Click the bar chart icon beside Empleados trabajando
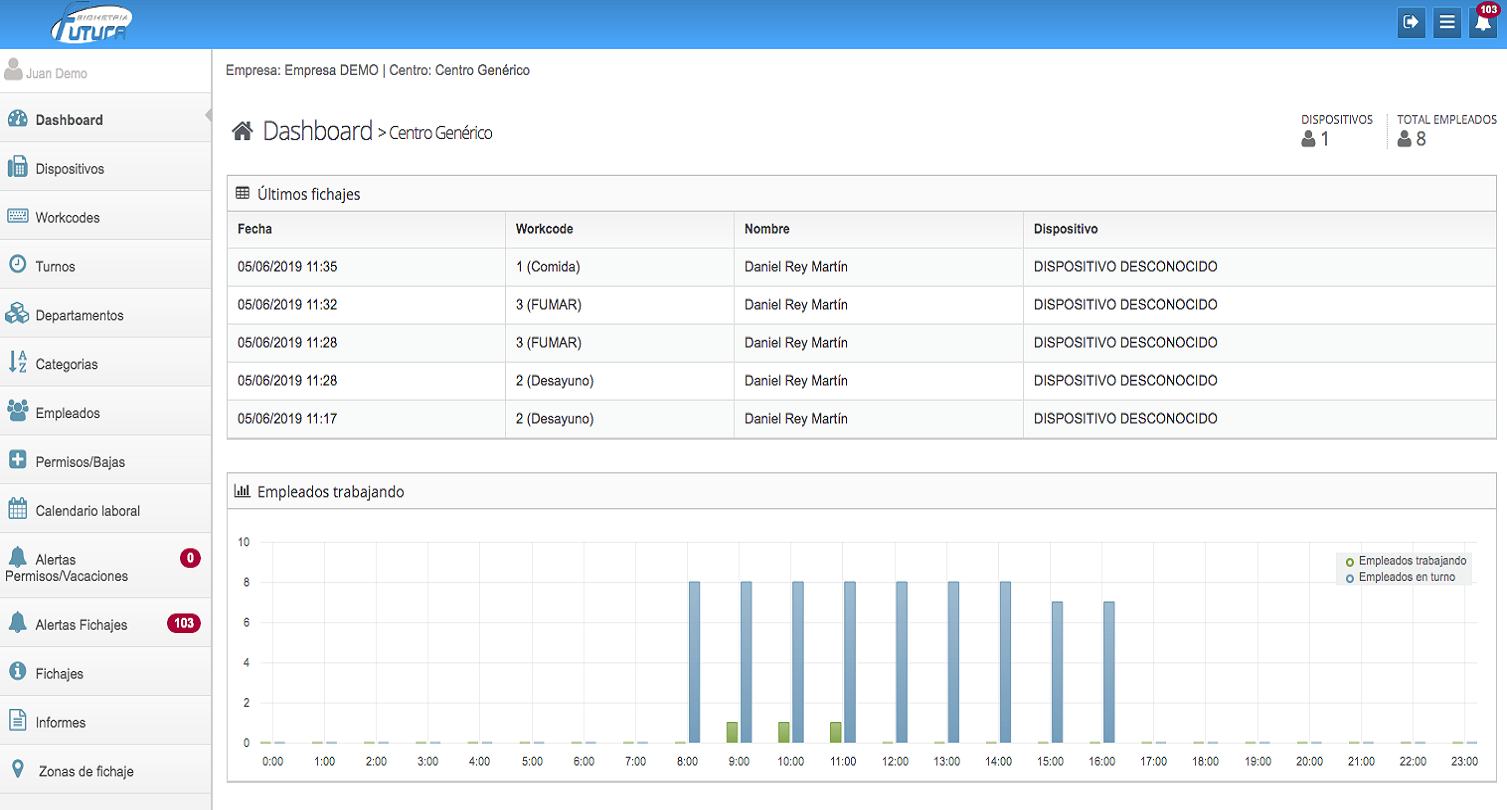The width and height of the screenshot is (1507, 810). click(x=242, y=491)
